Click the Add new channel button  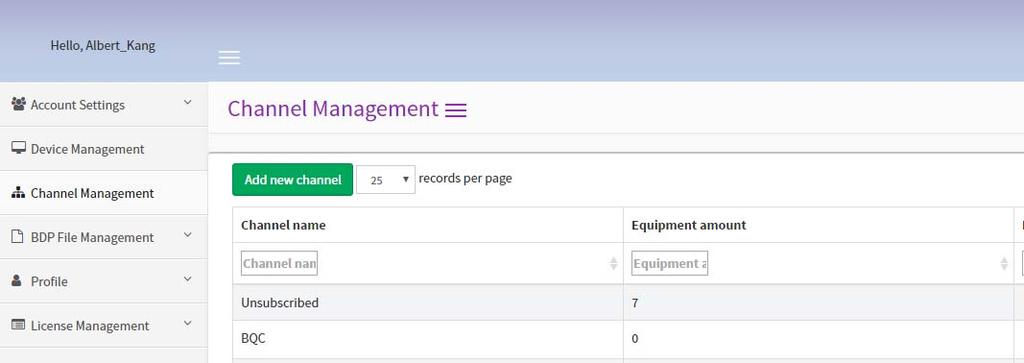(x=293, y=180)
